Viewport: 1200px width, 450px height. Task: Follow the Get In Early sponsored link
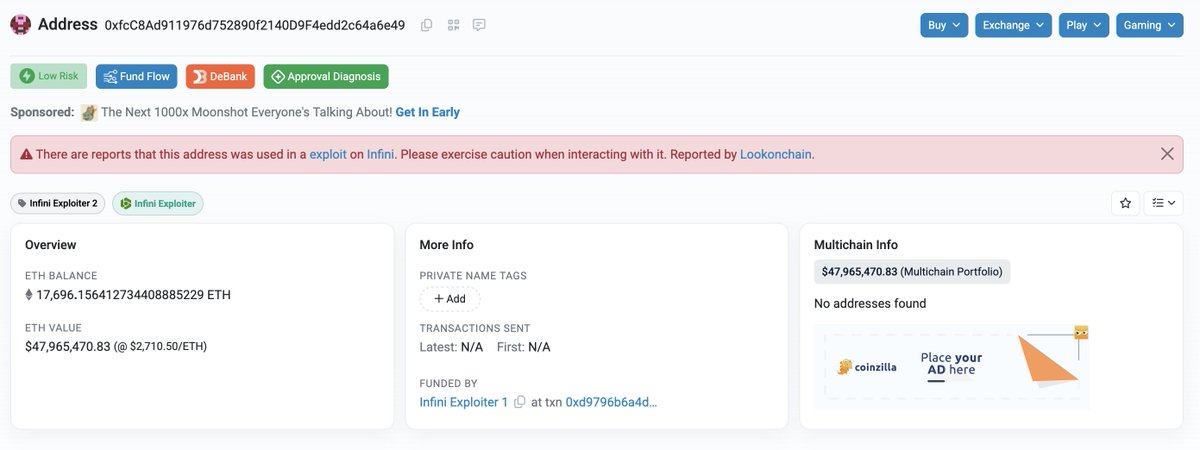pos(427,112)
